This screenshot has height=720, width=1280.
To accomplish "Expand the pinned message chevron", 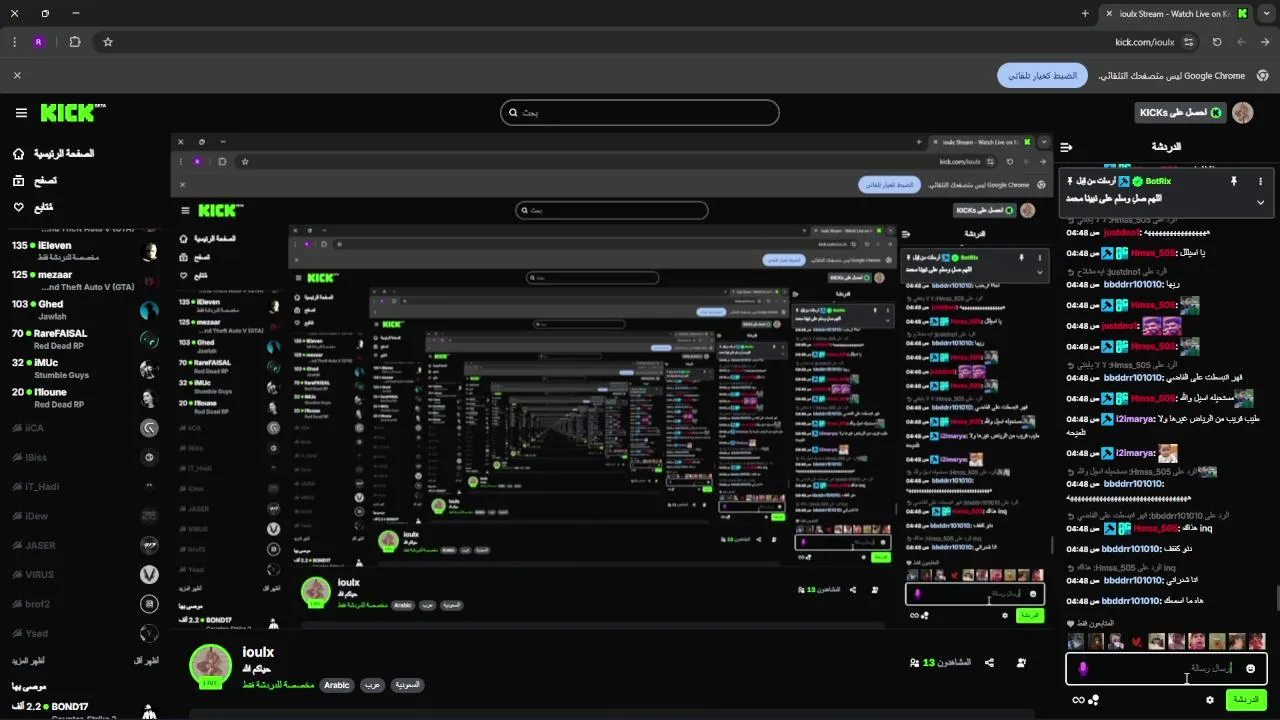I will point(1260,202).
